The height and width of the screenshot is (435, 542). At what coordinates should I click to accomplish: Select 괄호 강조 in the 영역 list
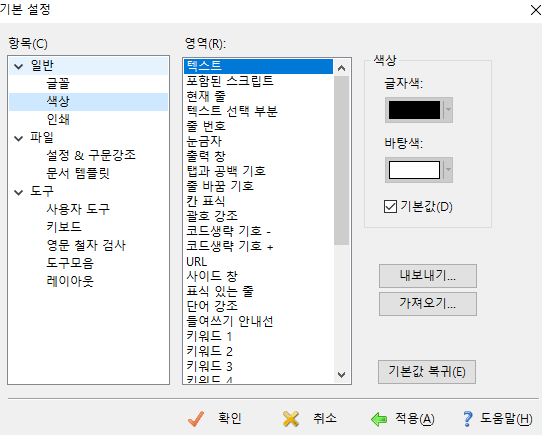pyautogui.click(x=259, y=216)
